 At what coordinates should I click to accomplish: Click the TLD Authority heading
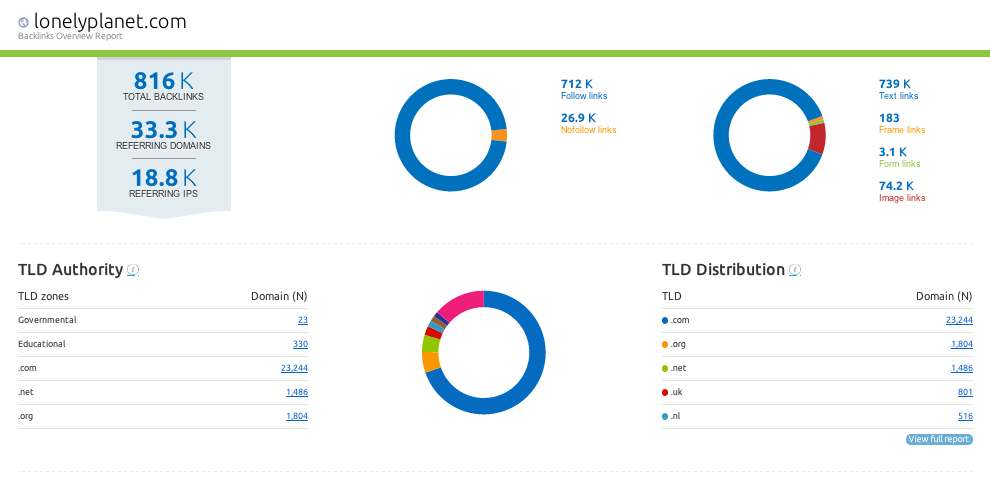70,270
